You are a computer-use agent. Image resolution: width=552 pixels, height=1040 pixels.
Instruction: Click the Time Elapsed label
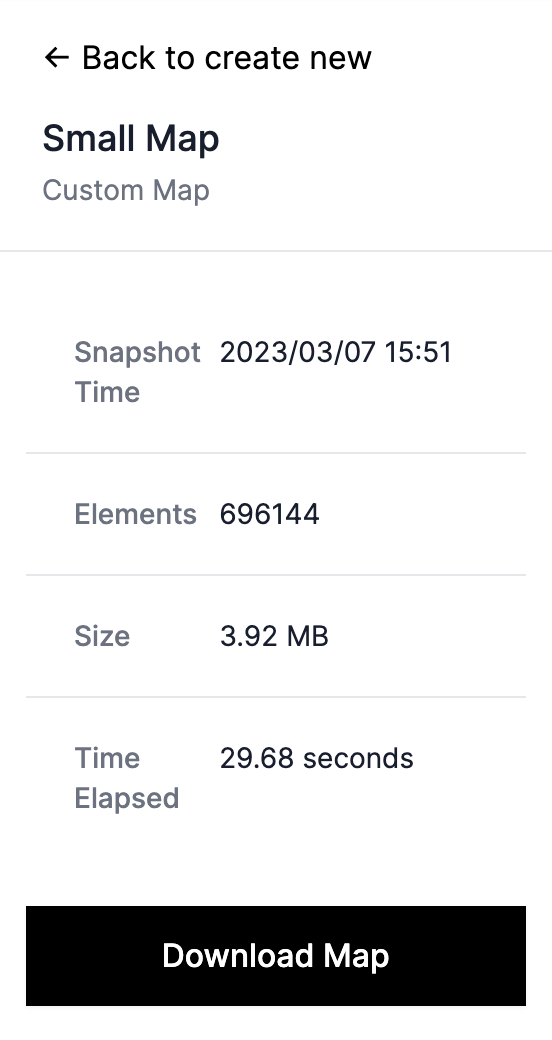[127, 778]
